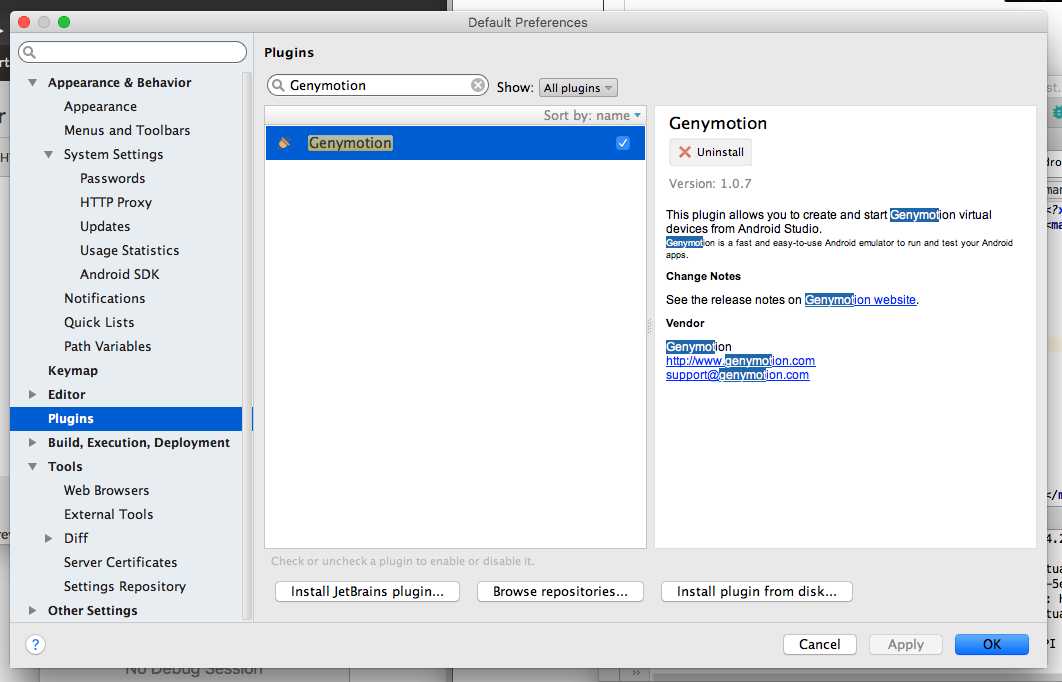Select Quick Lists item

(x=99, y=322)
